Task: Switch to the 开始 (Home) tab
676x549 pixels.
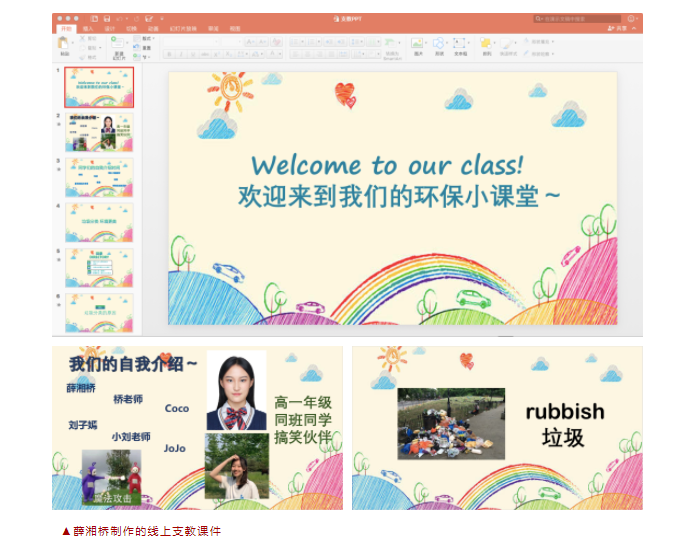Action: (66, 29)
